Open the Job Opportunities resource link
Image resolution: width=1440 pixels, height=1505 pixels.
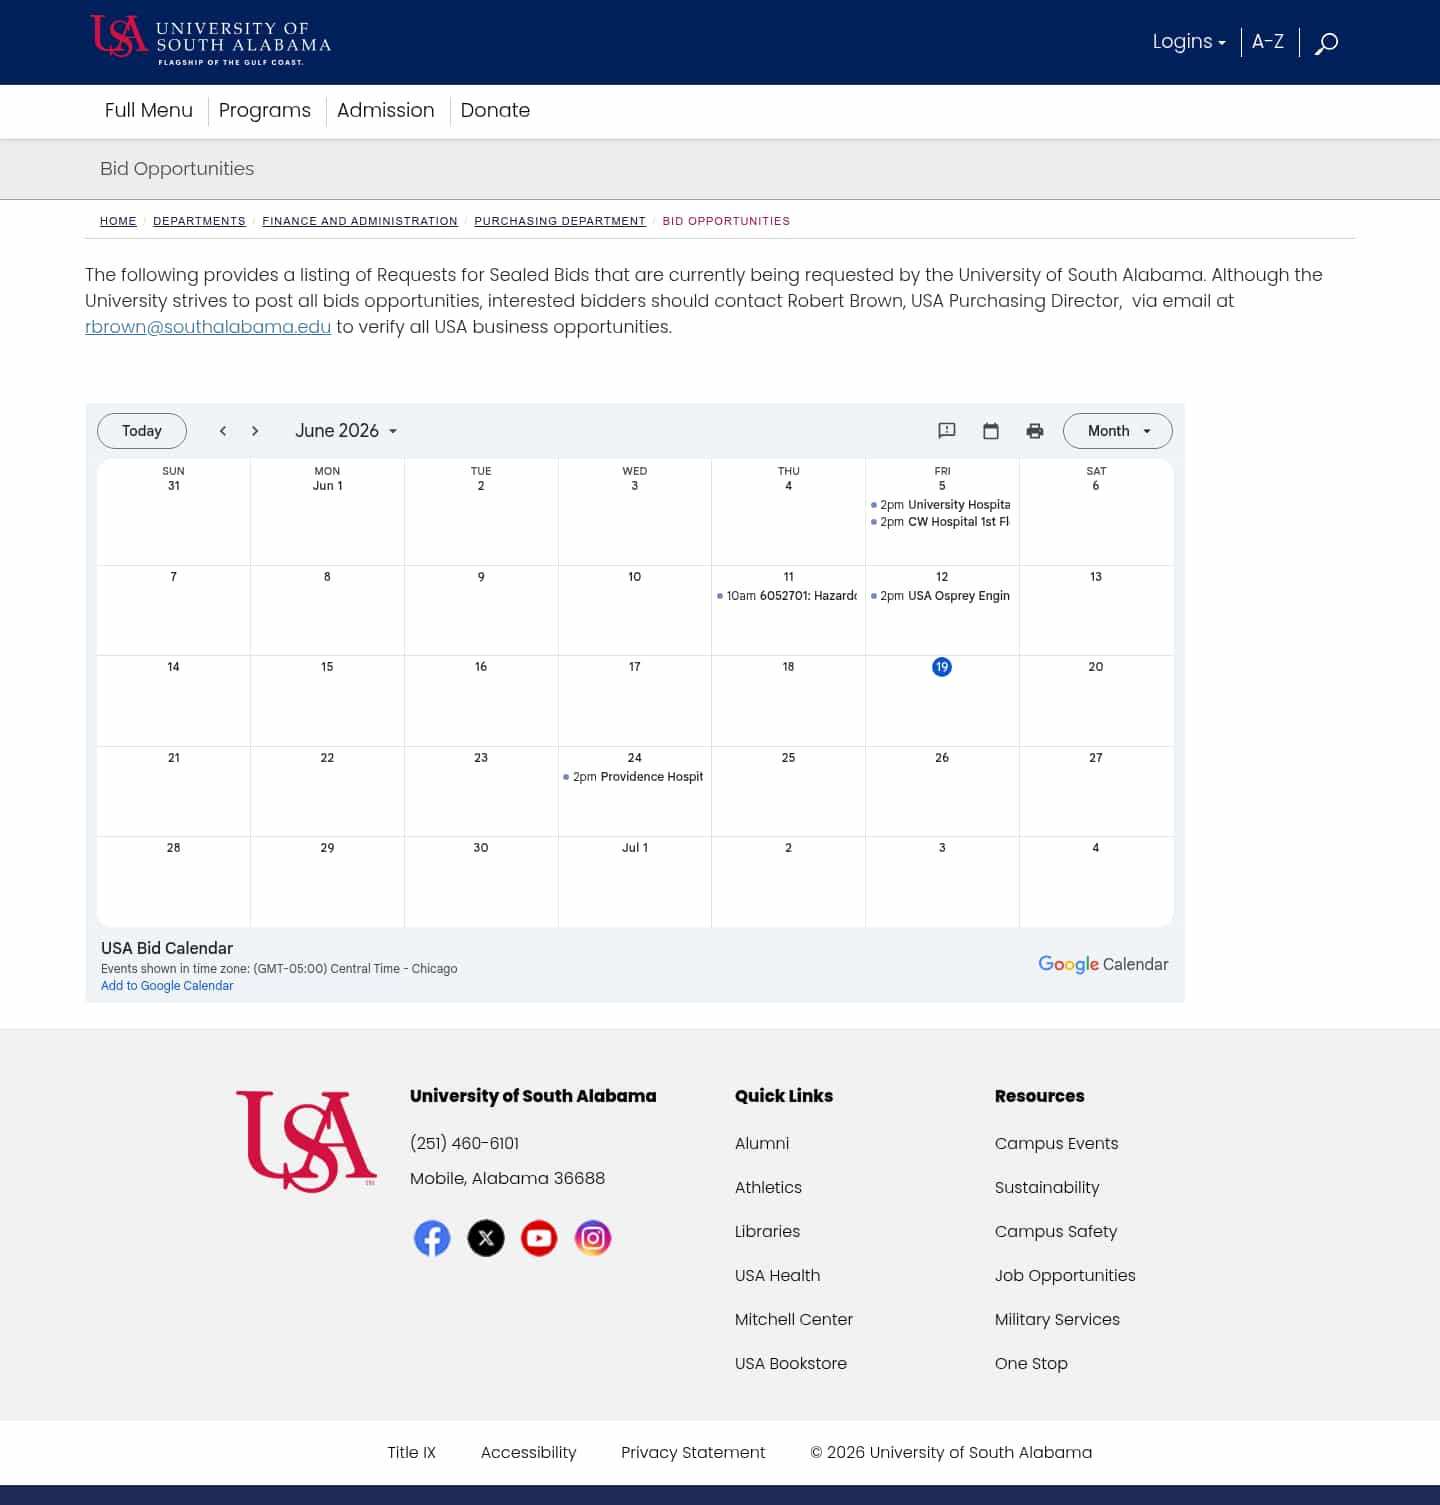pyautogui.click(x=1065, y=1275)
